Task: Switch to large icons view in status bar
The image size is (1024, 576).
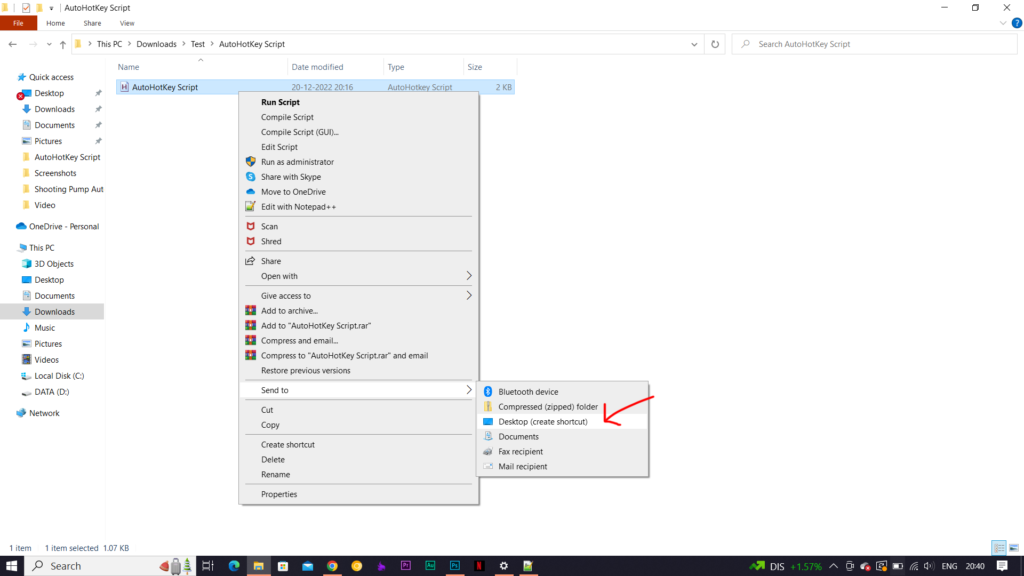Action: click(x=1014, y=548)
